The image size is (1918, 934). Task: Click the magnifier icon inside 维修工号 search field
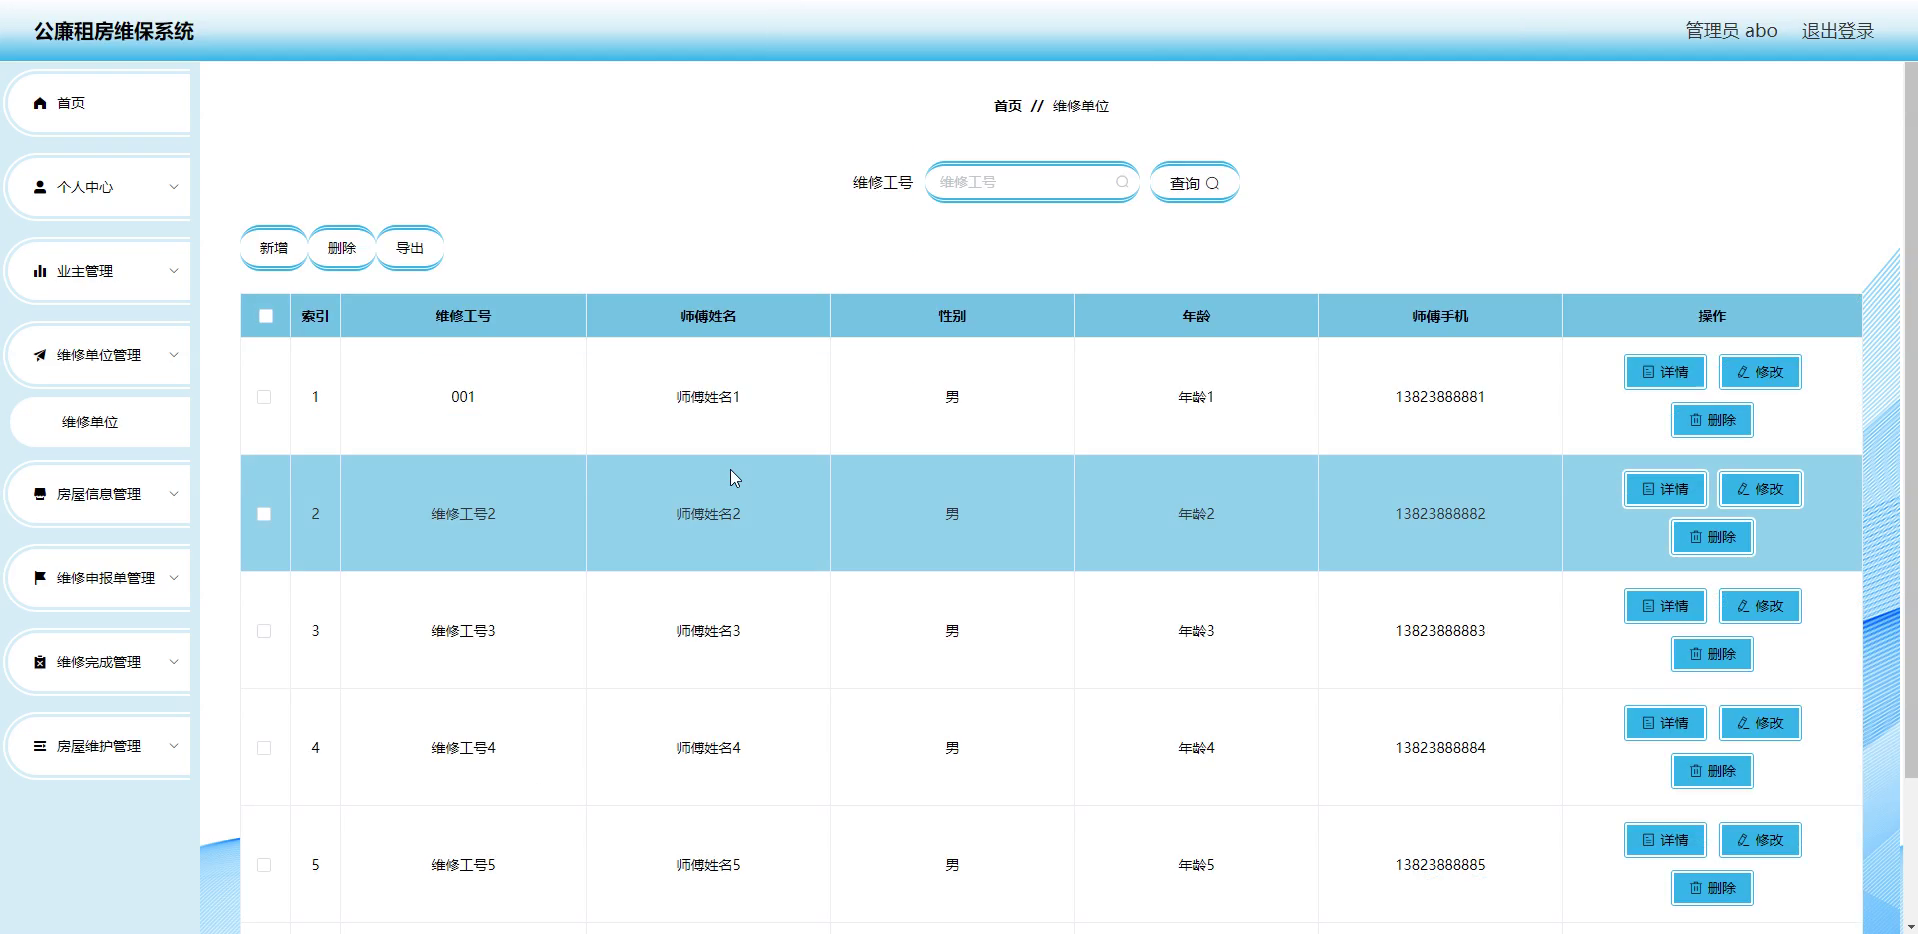[1122, 182]
